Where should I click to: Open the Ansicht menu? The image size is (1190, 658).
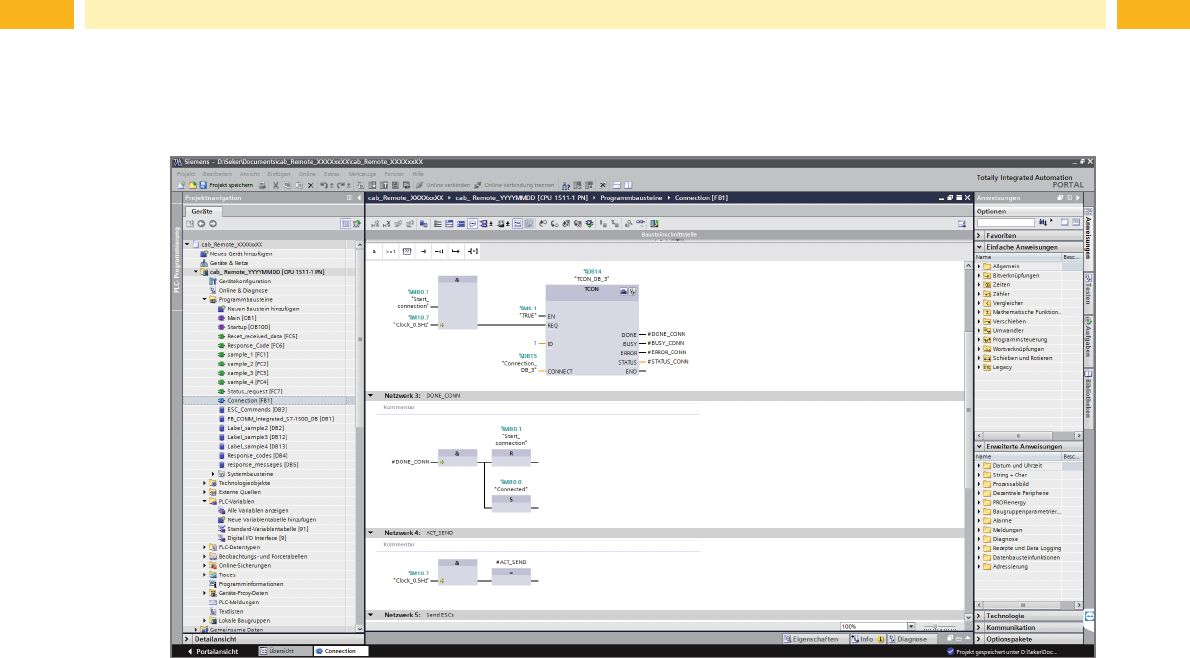pyautogui.click(x=250, y=175)
